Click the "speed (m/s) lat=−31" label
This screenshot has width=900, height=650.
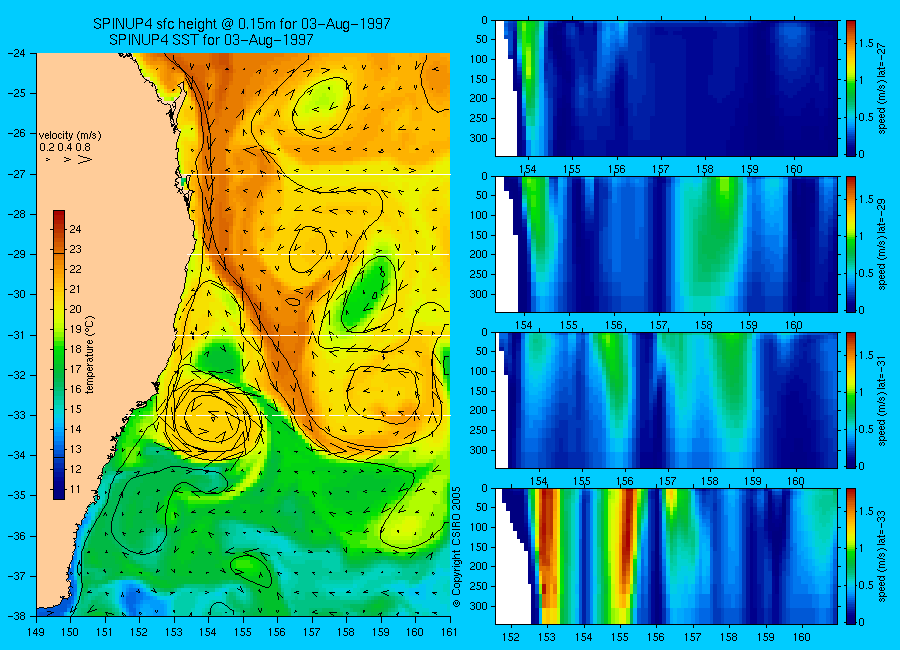tap(882, 400)
